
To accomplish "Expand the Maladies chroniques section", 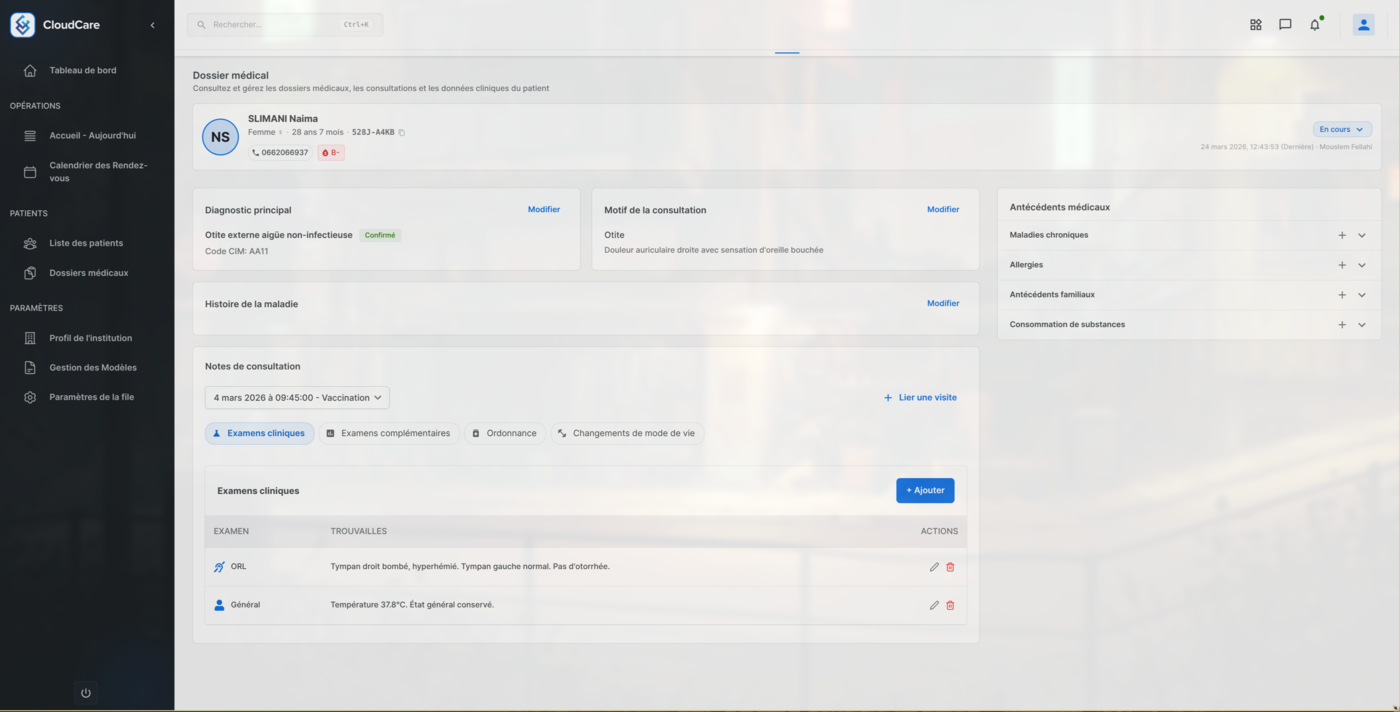I will (x=1361, y=236).
